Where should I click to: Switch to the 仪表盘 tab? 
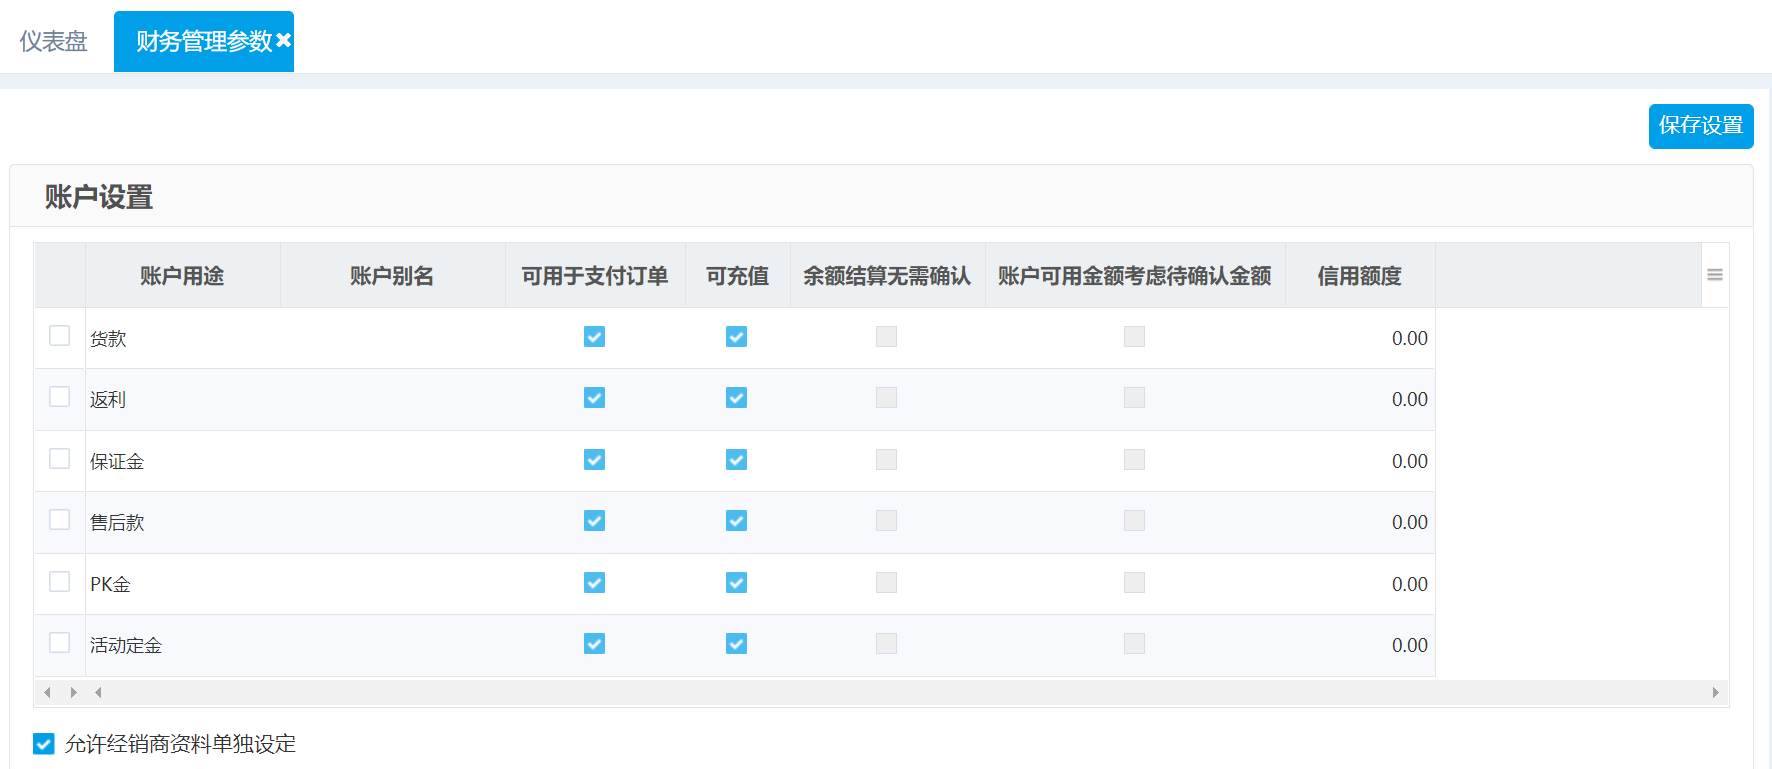point(54,41)
